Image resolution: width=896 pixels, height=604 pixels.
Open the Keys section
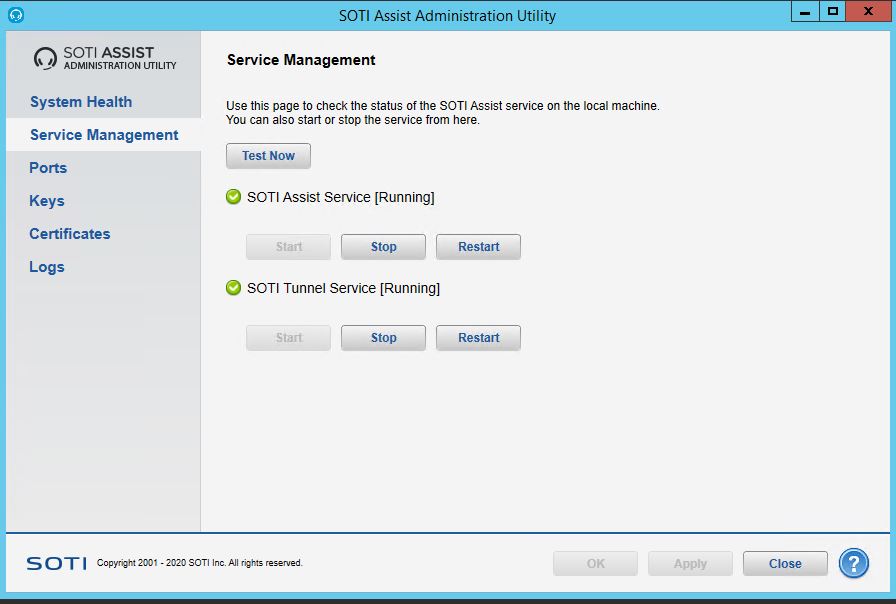click(x=47, y=201)
